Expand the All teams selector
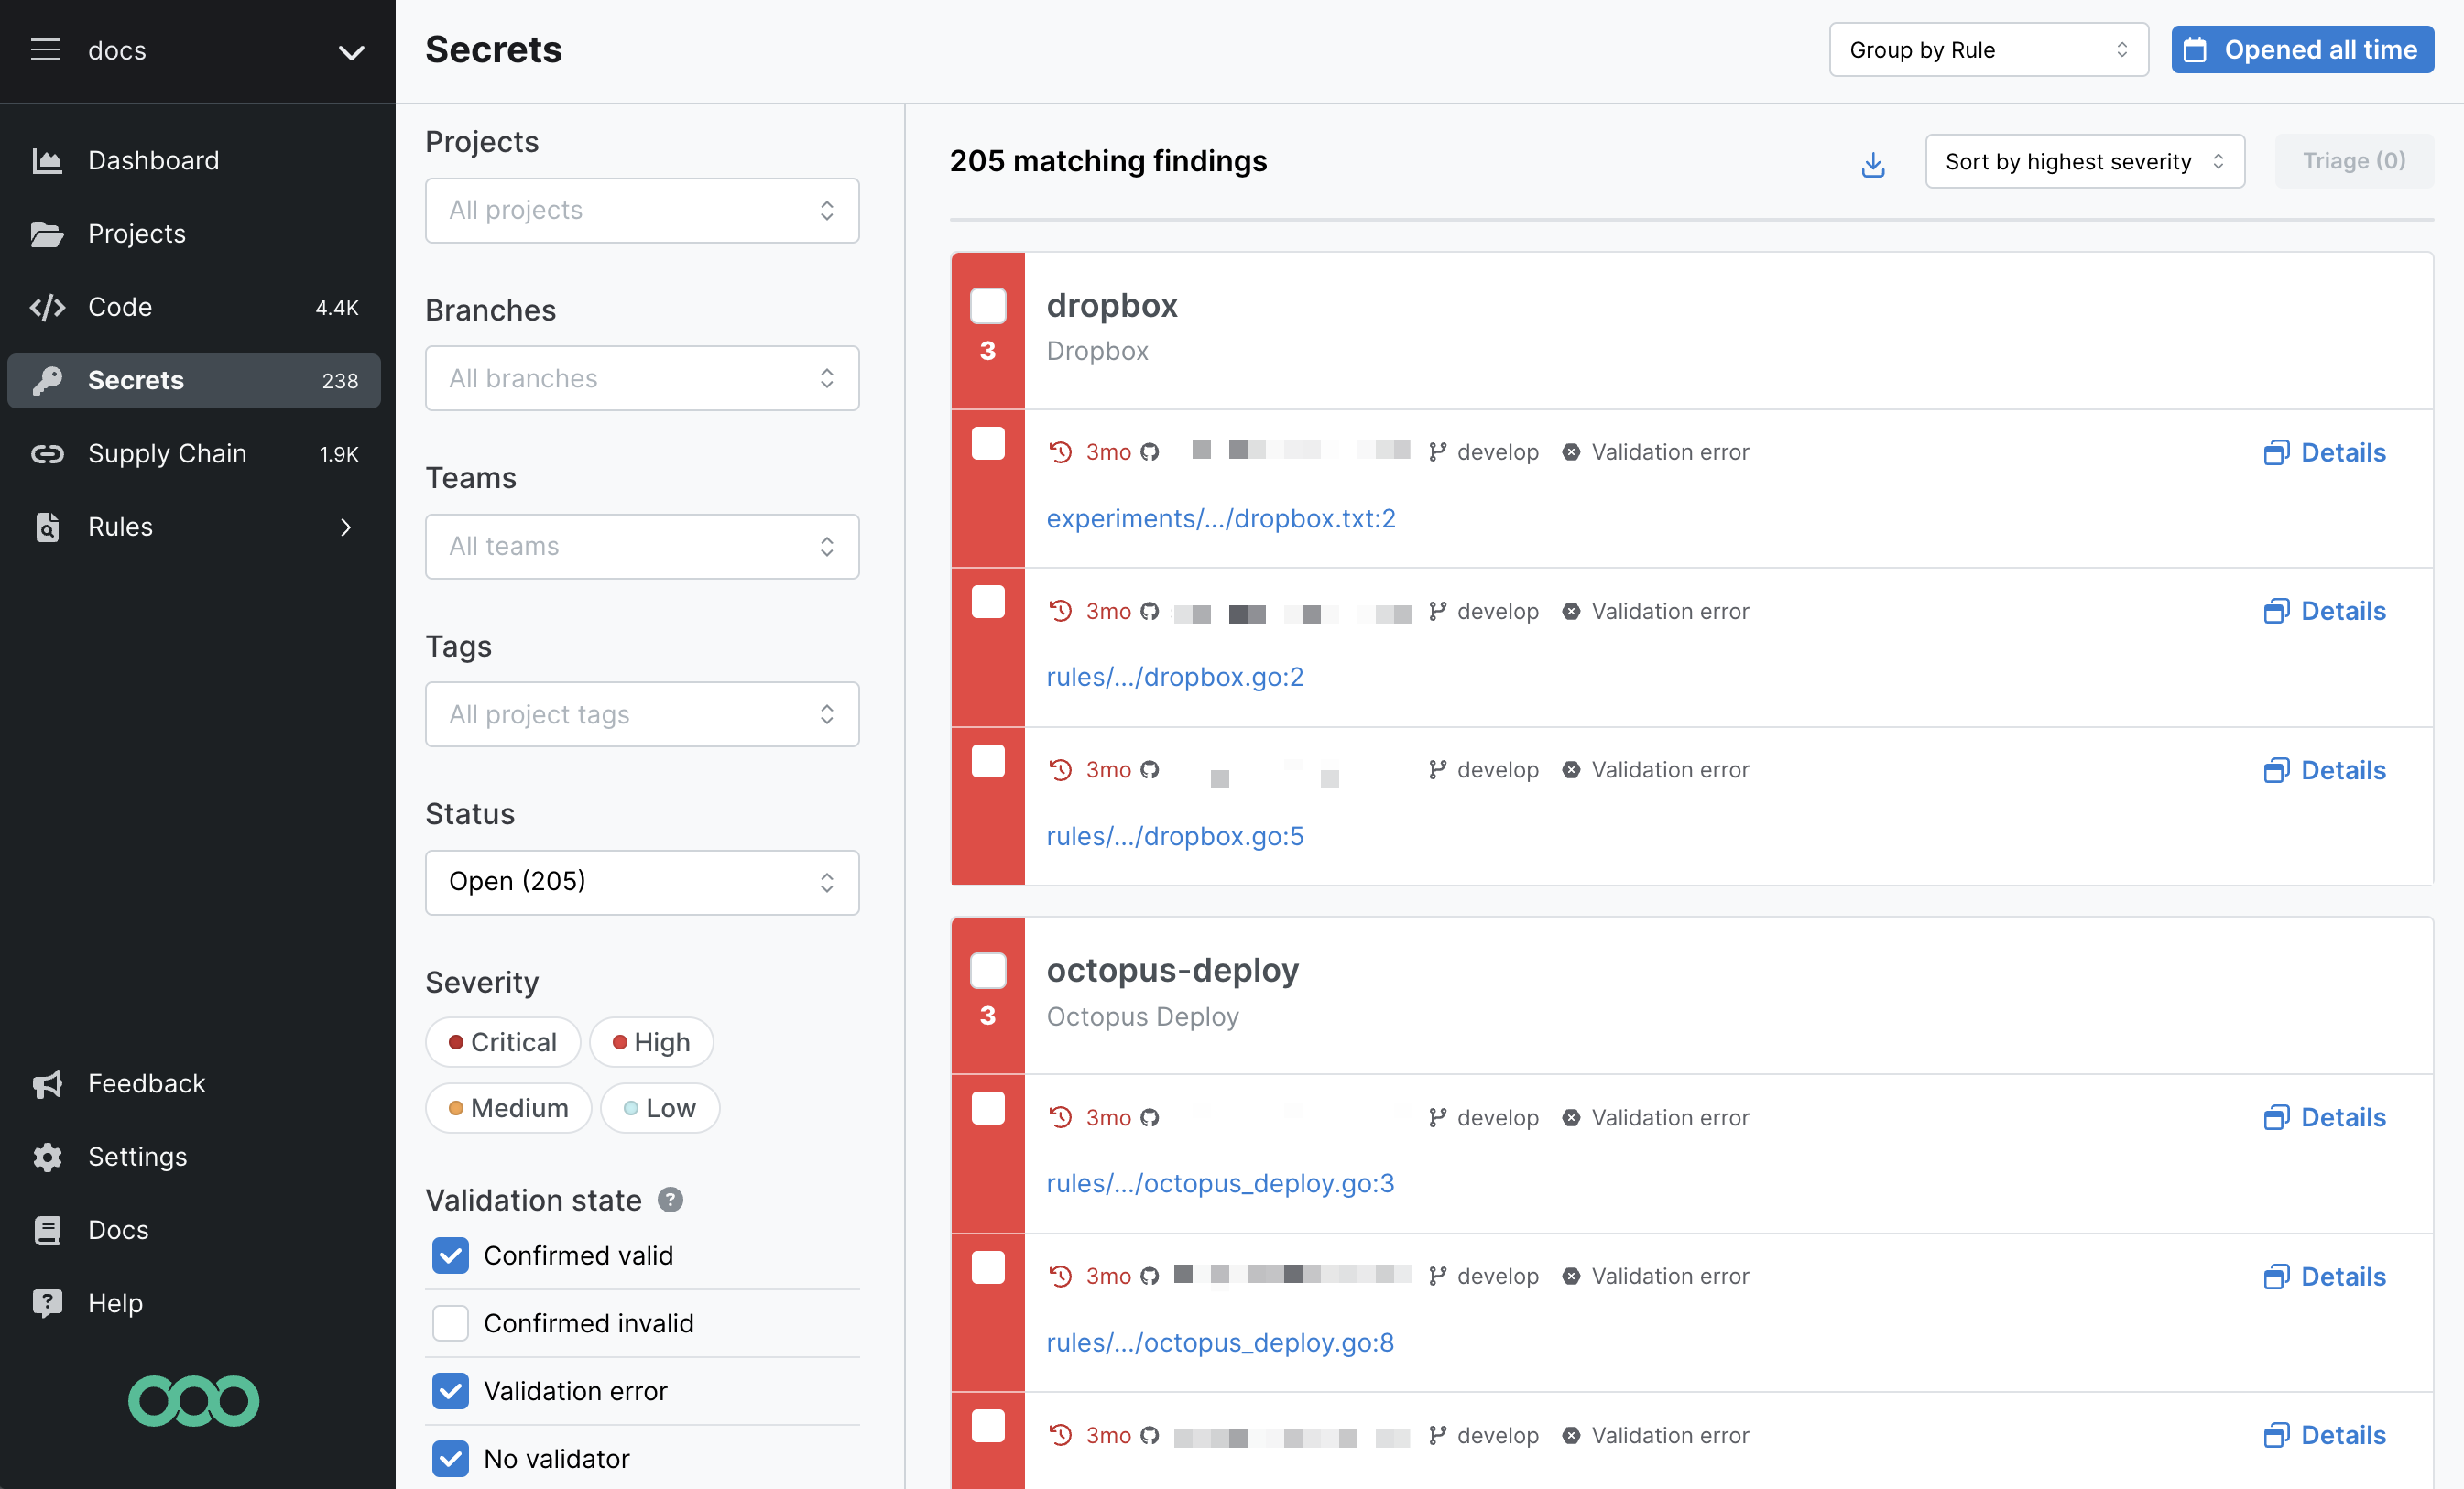Screen dimensions: 2464x1489 click(x=641, y=546)
